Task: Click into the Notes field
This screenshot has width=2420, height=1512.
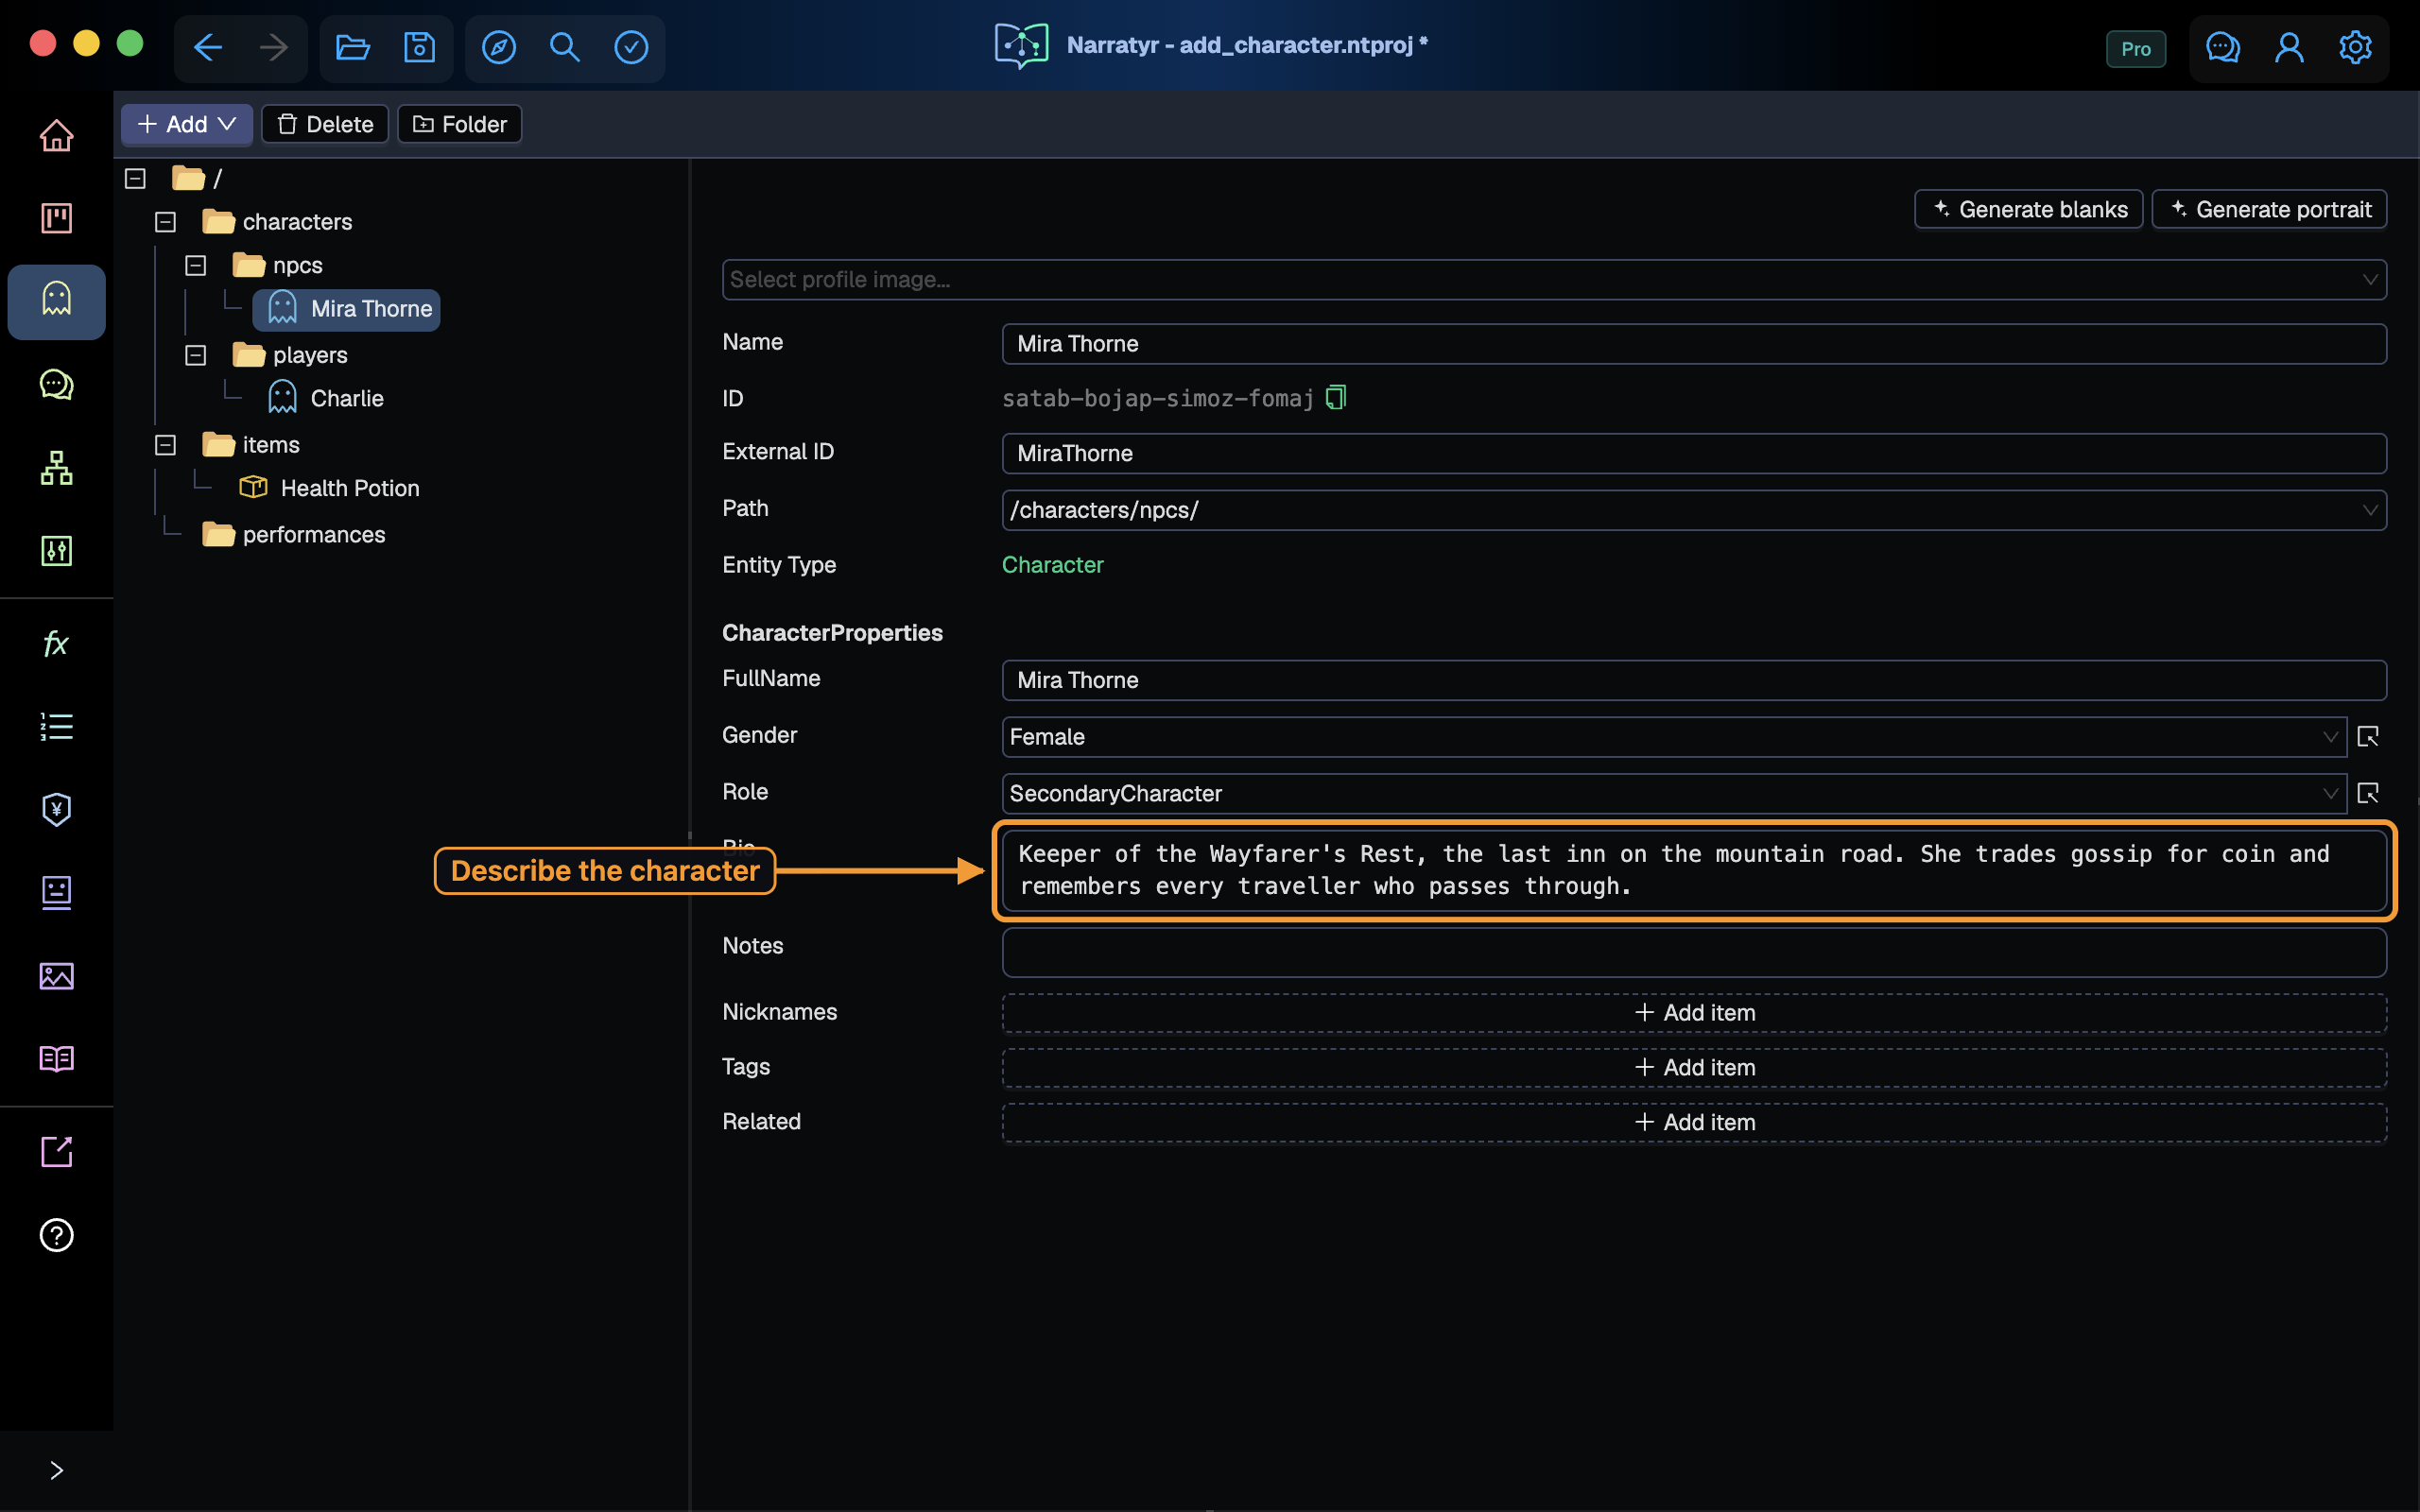Action: (x=1694, y=953)
